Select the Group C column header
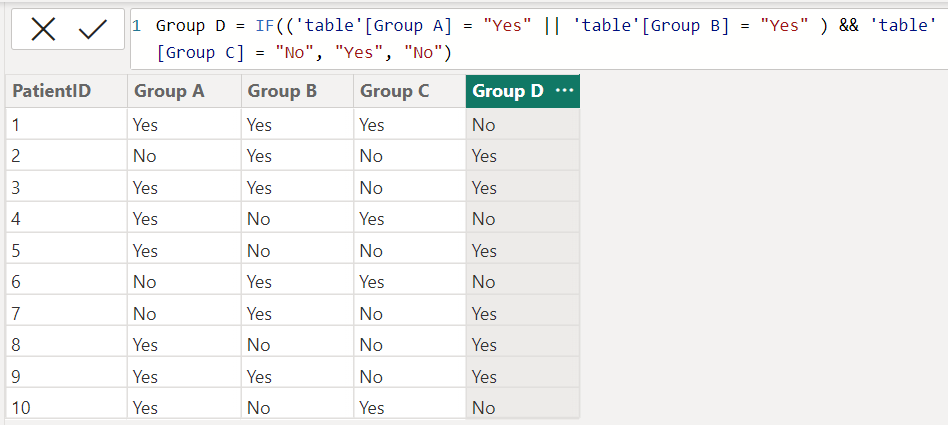Viewport: 948px width, 425px height. pos(410,91)
